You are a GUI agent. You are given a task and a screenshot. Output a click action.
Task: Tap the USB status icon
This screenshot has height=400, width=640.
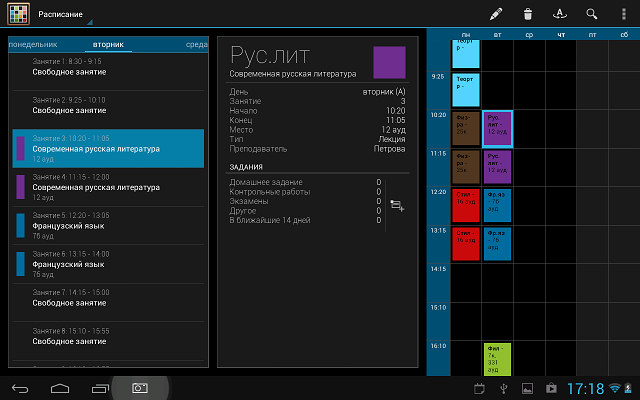[x=504, y=389]
